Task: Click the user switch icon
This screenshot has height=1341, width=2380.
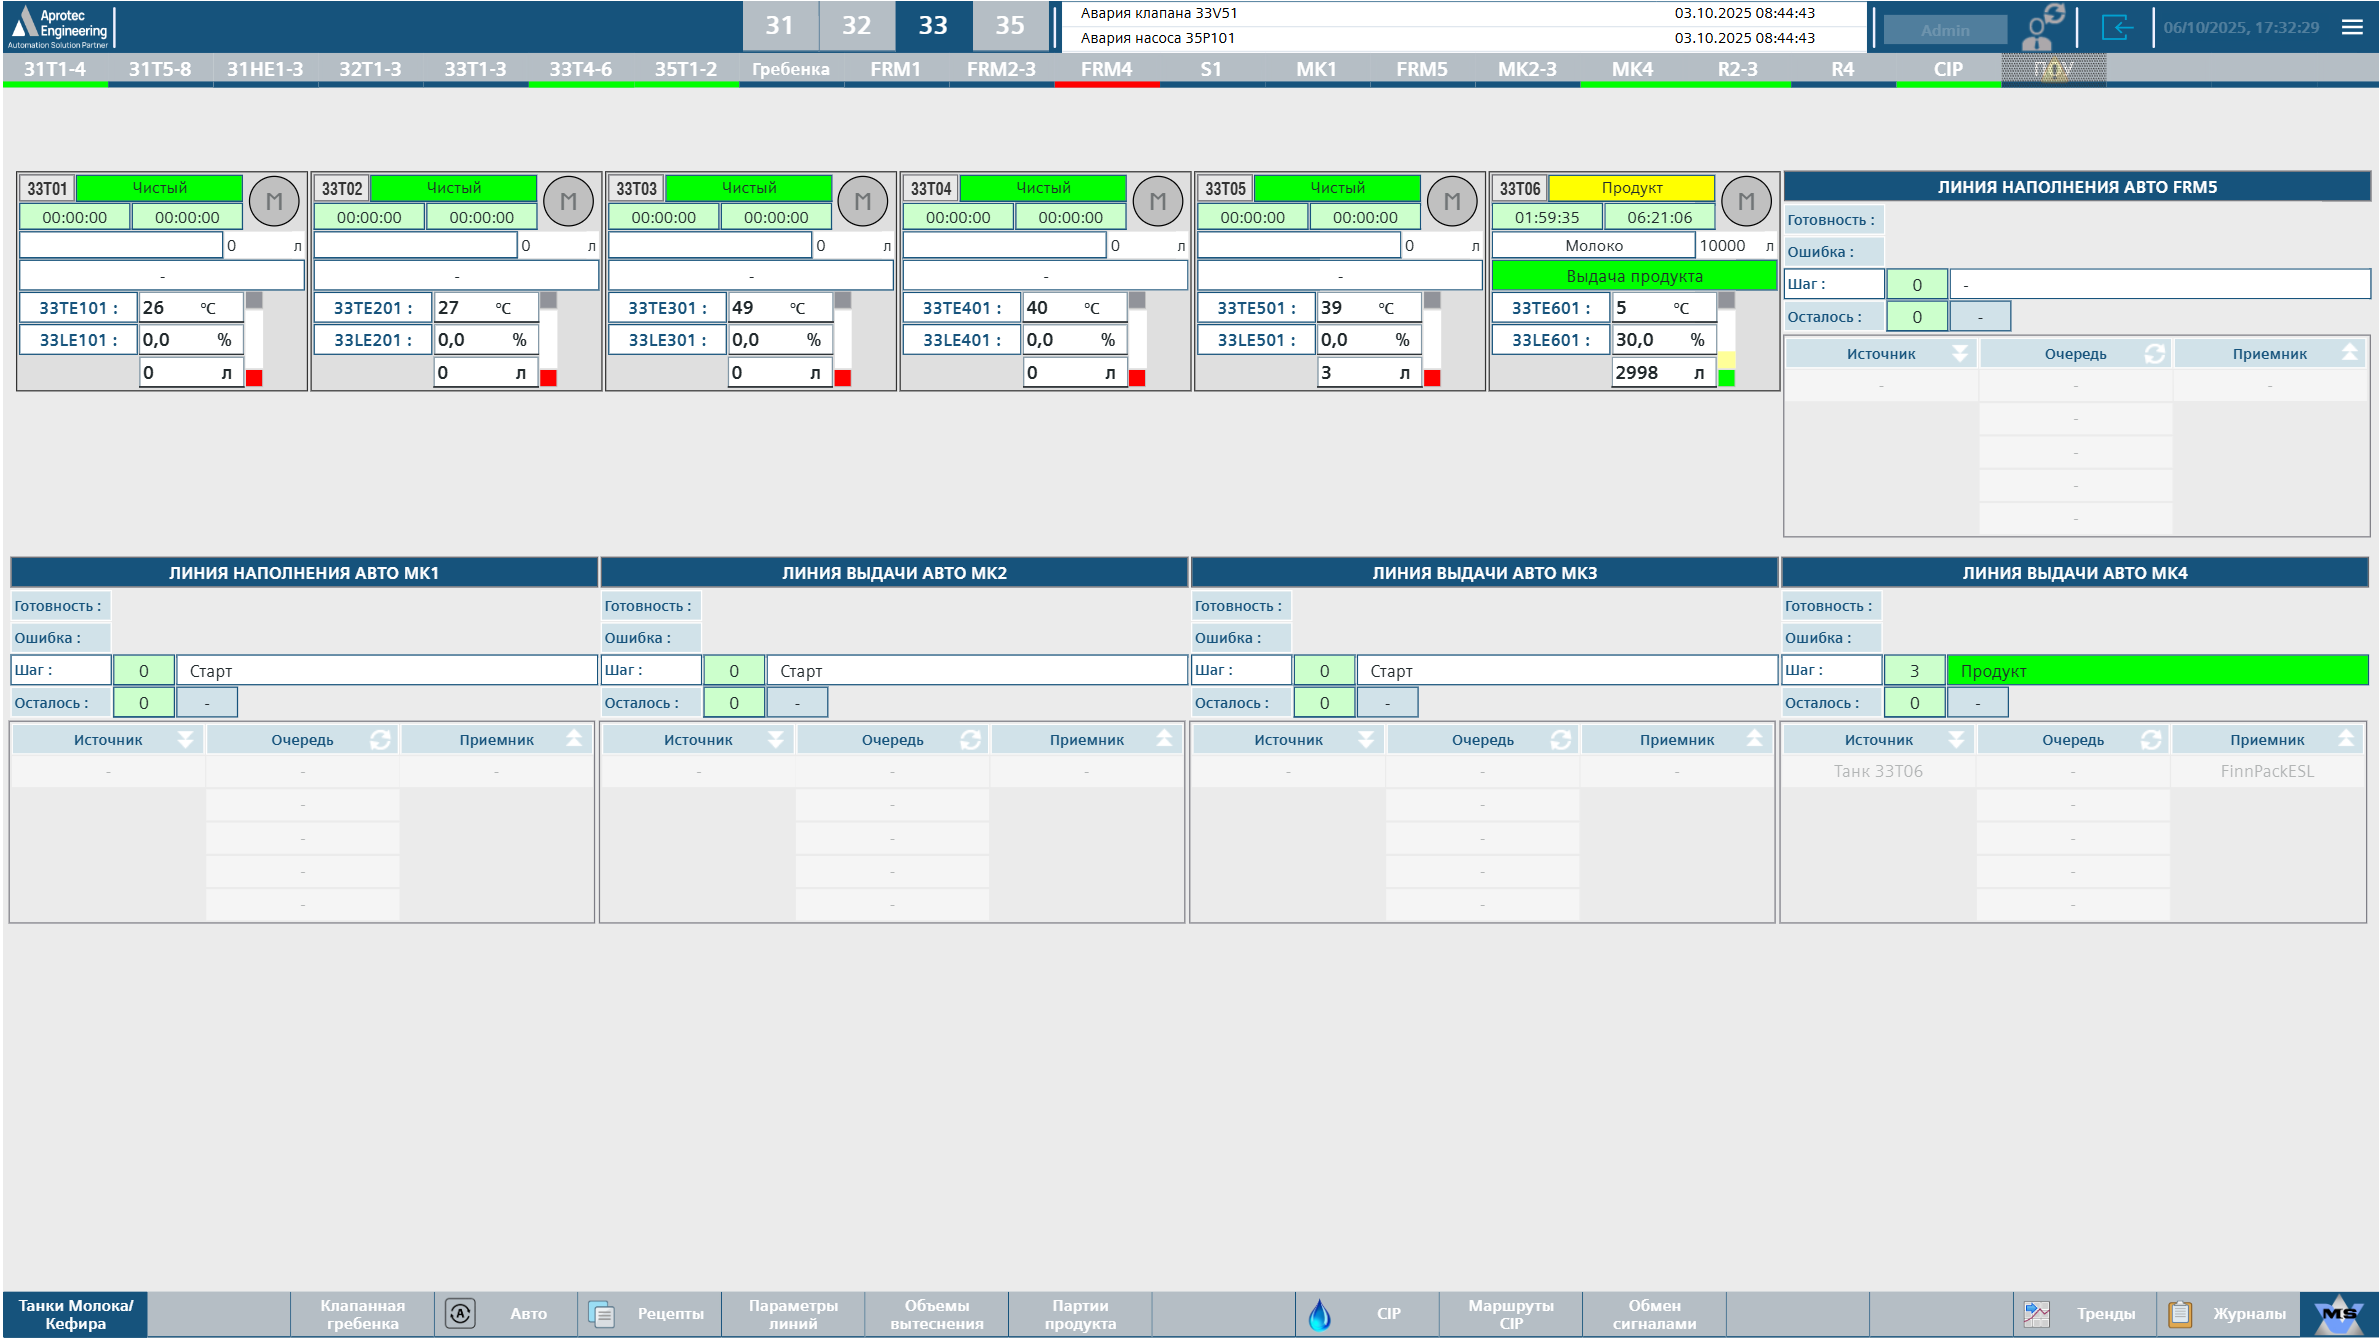Action: click(2042, 27)
